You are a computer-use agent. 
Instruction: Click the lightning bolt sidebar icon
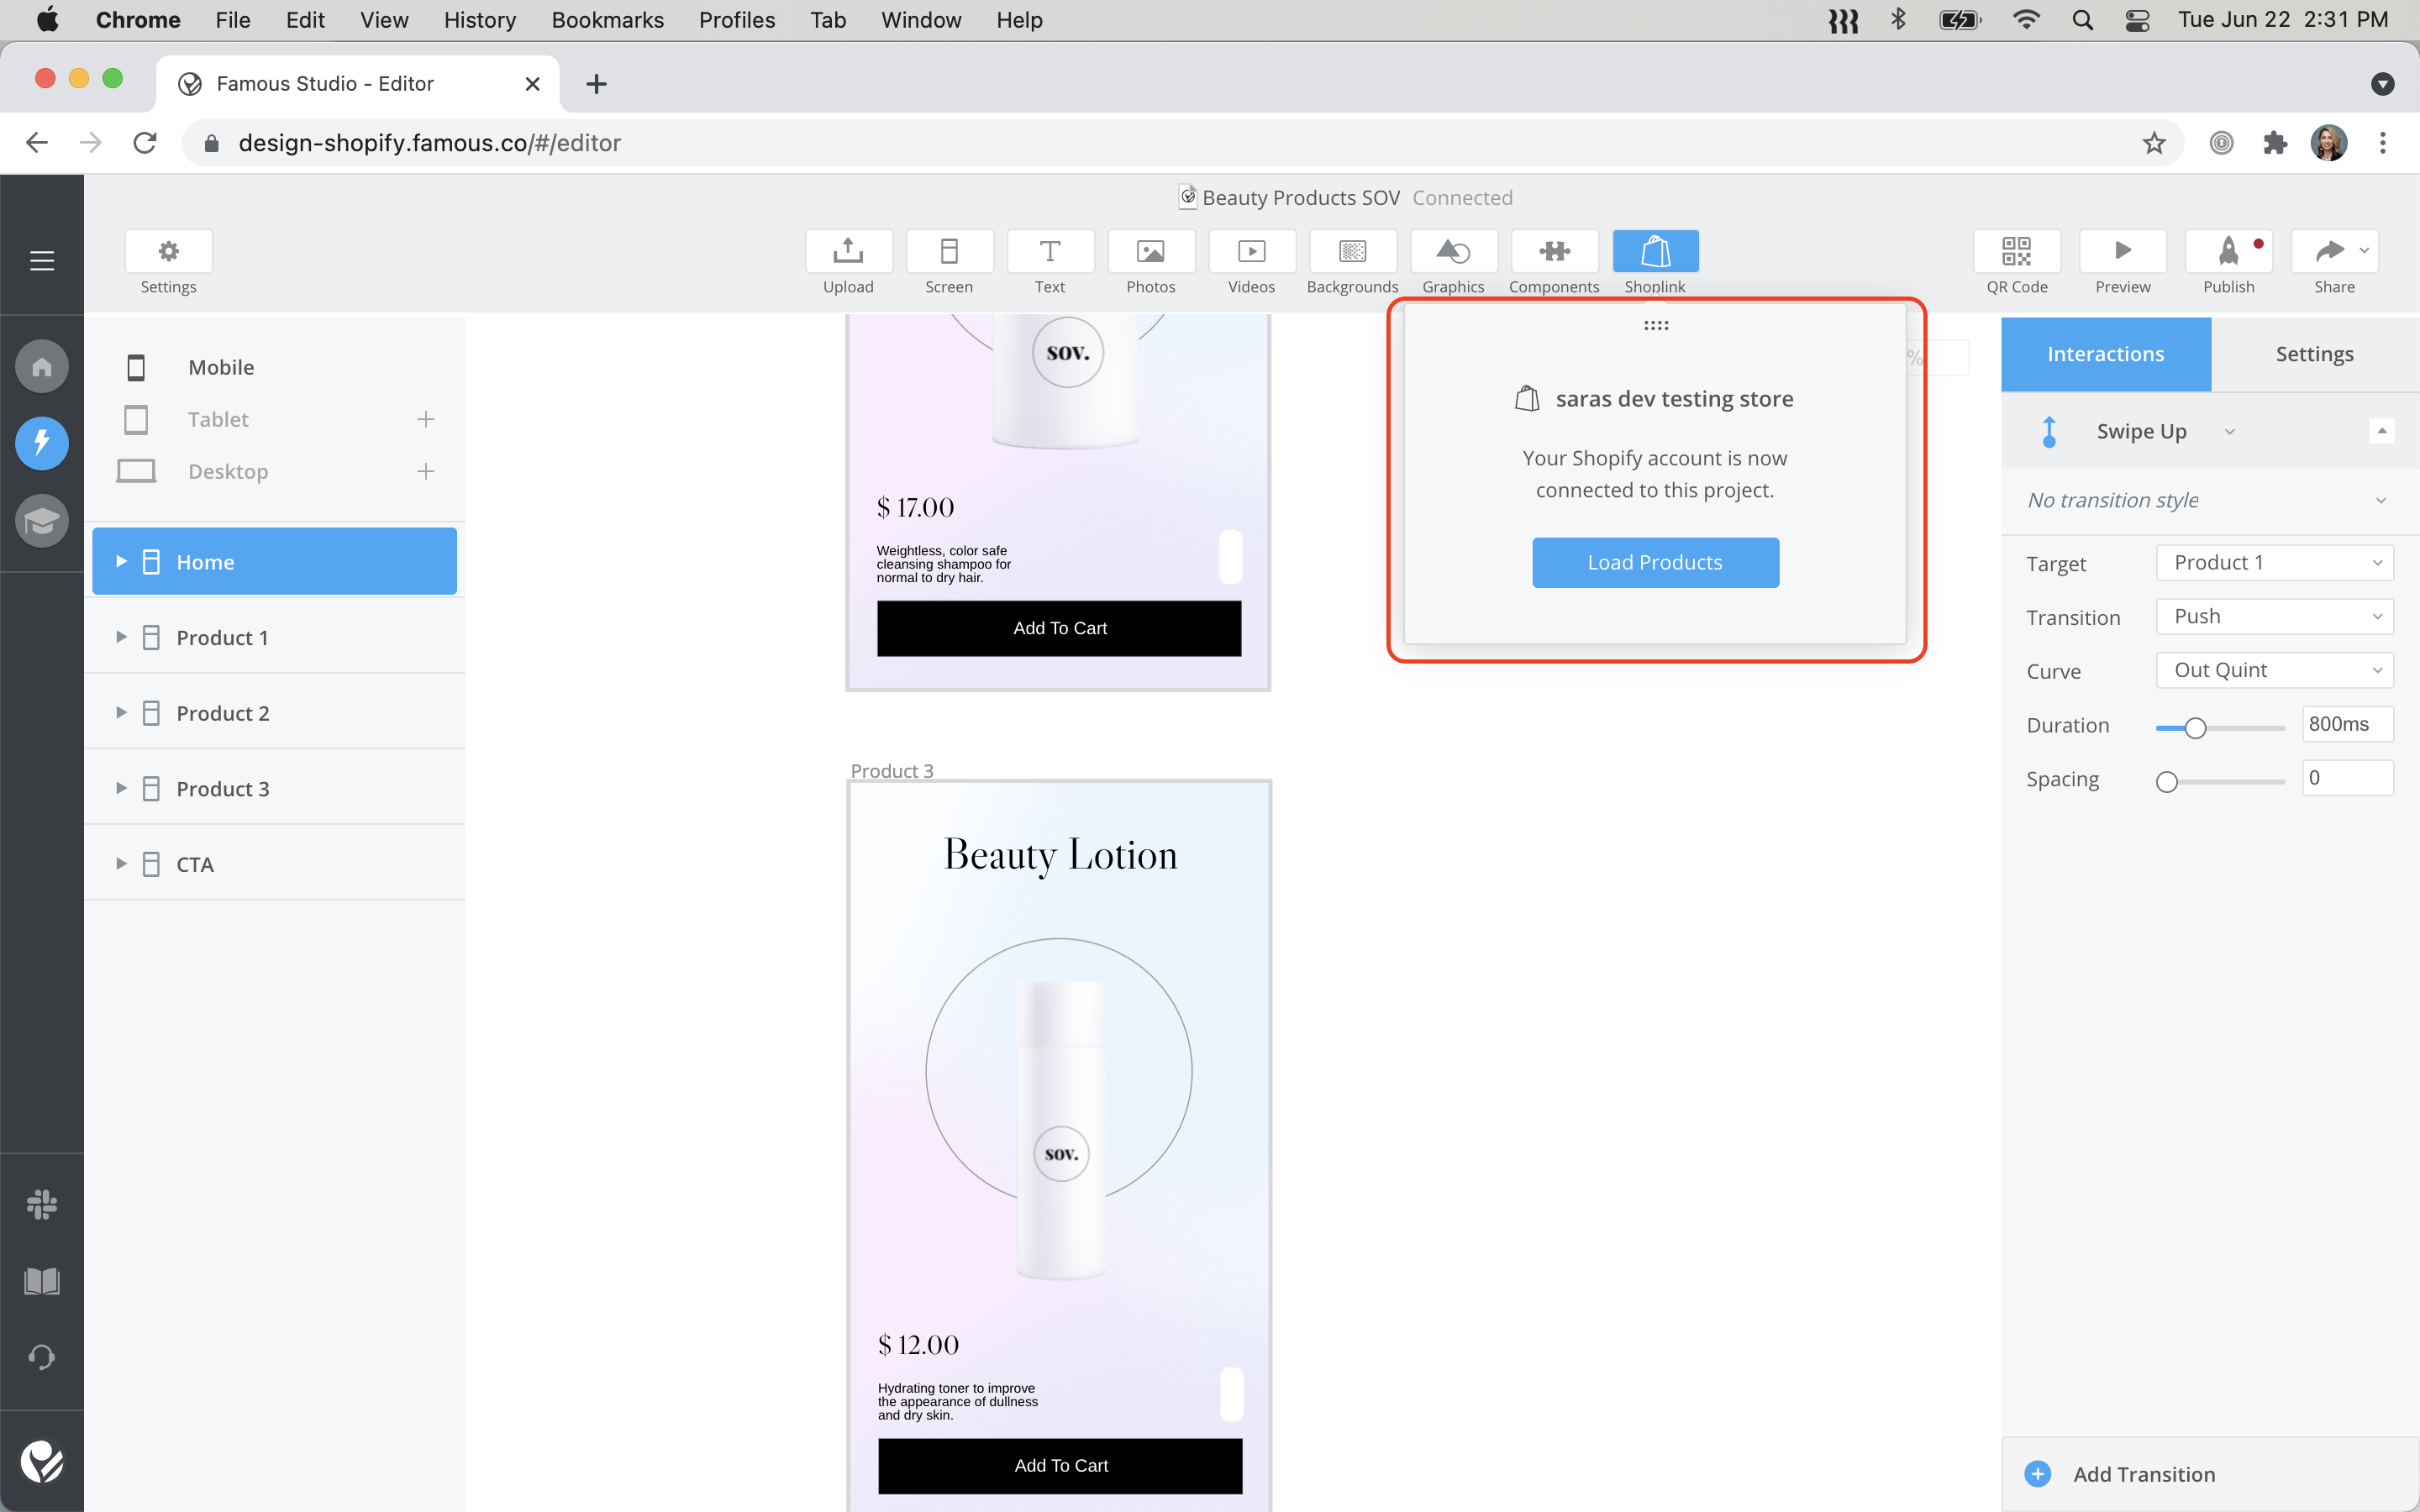42,443
